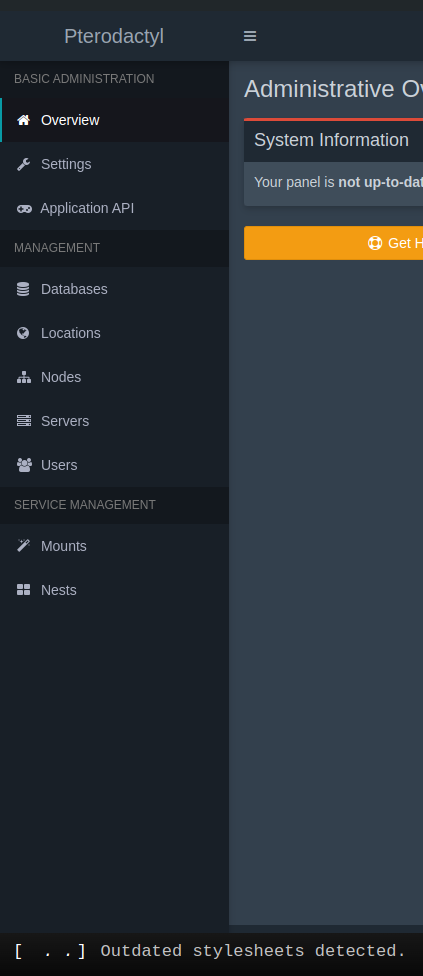Screen dimensions: 423x976
Task: Click the MANAGEMENT section header
Action: coord(57,248)
